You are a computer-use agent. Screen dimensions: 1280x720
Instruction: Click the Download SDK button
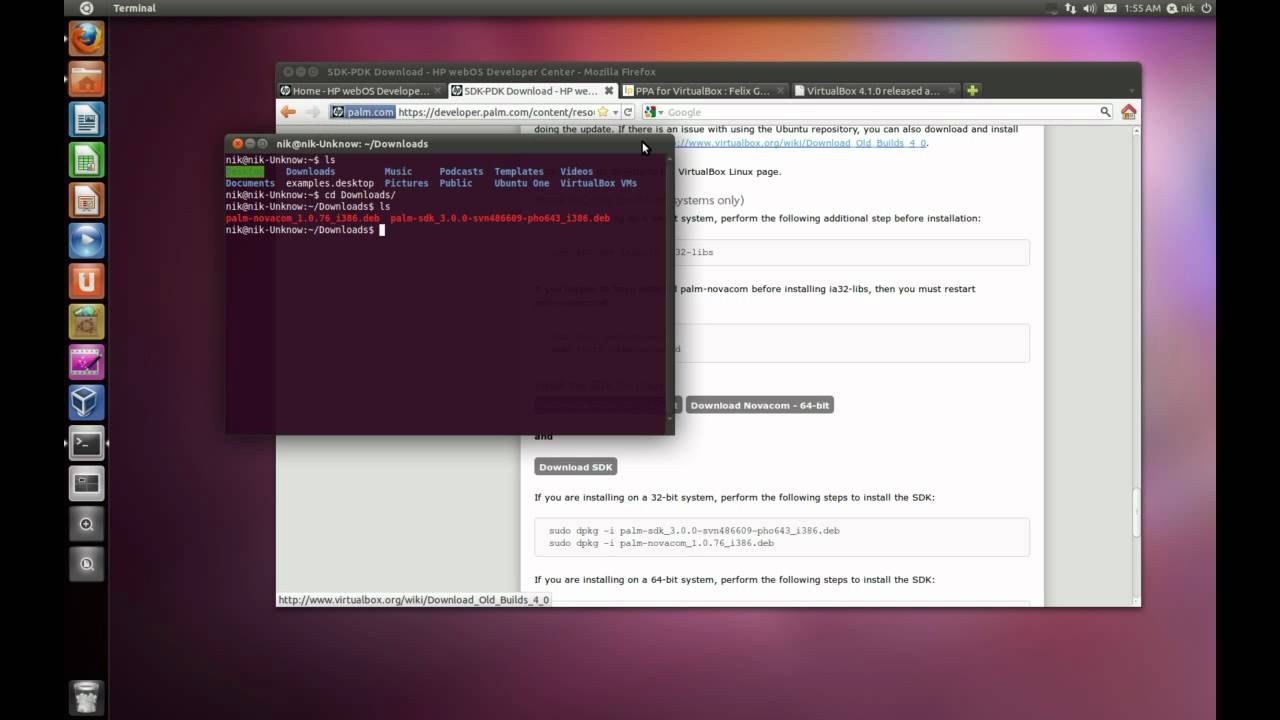click(575, 467)
